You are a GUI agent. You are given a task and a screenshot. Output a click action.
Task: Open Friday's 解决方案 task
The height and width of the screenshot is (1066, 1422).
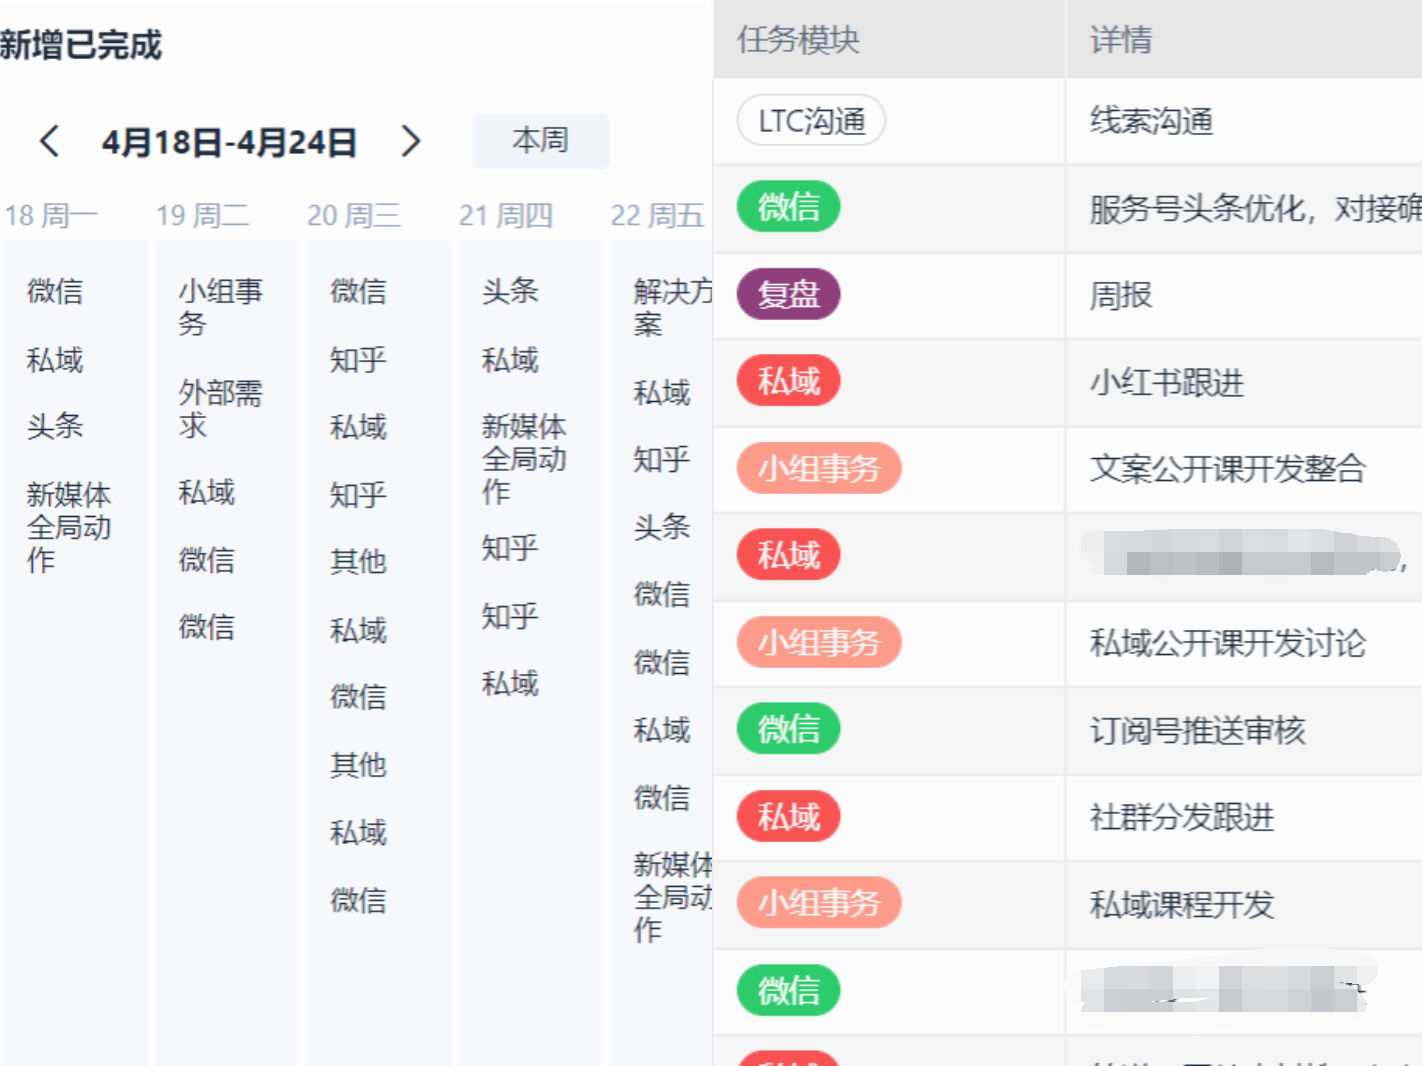672,307
